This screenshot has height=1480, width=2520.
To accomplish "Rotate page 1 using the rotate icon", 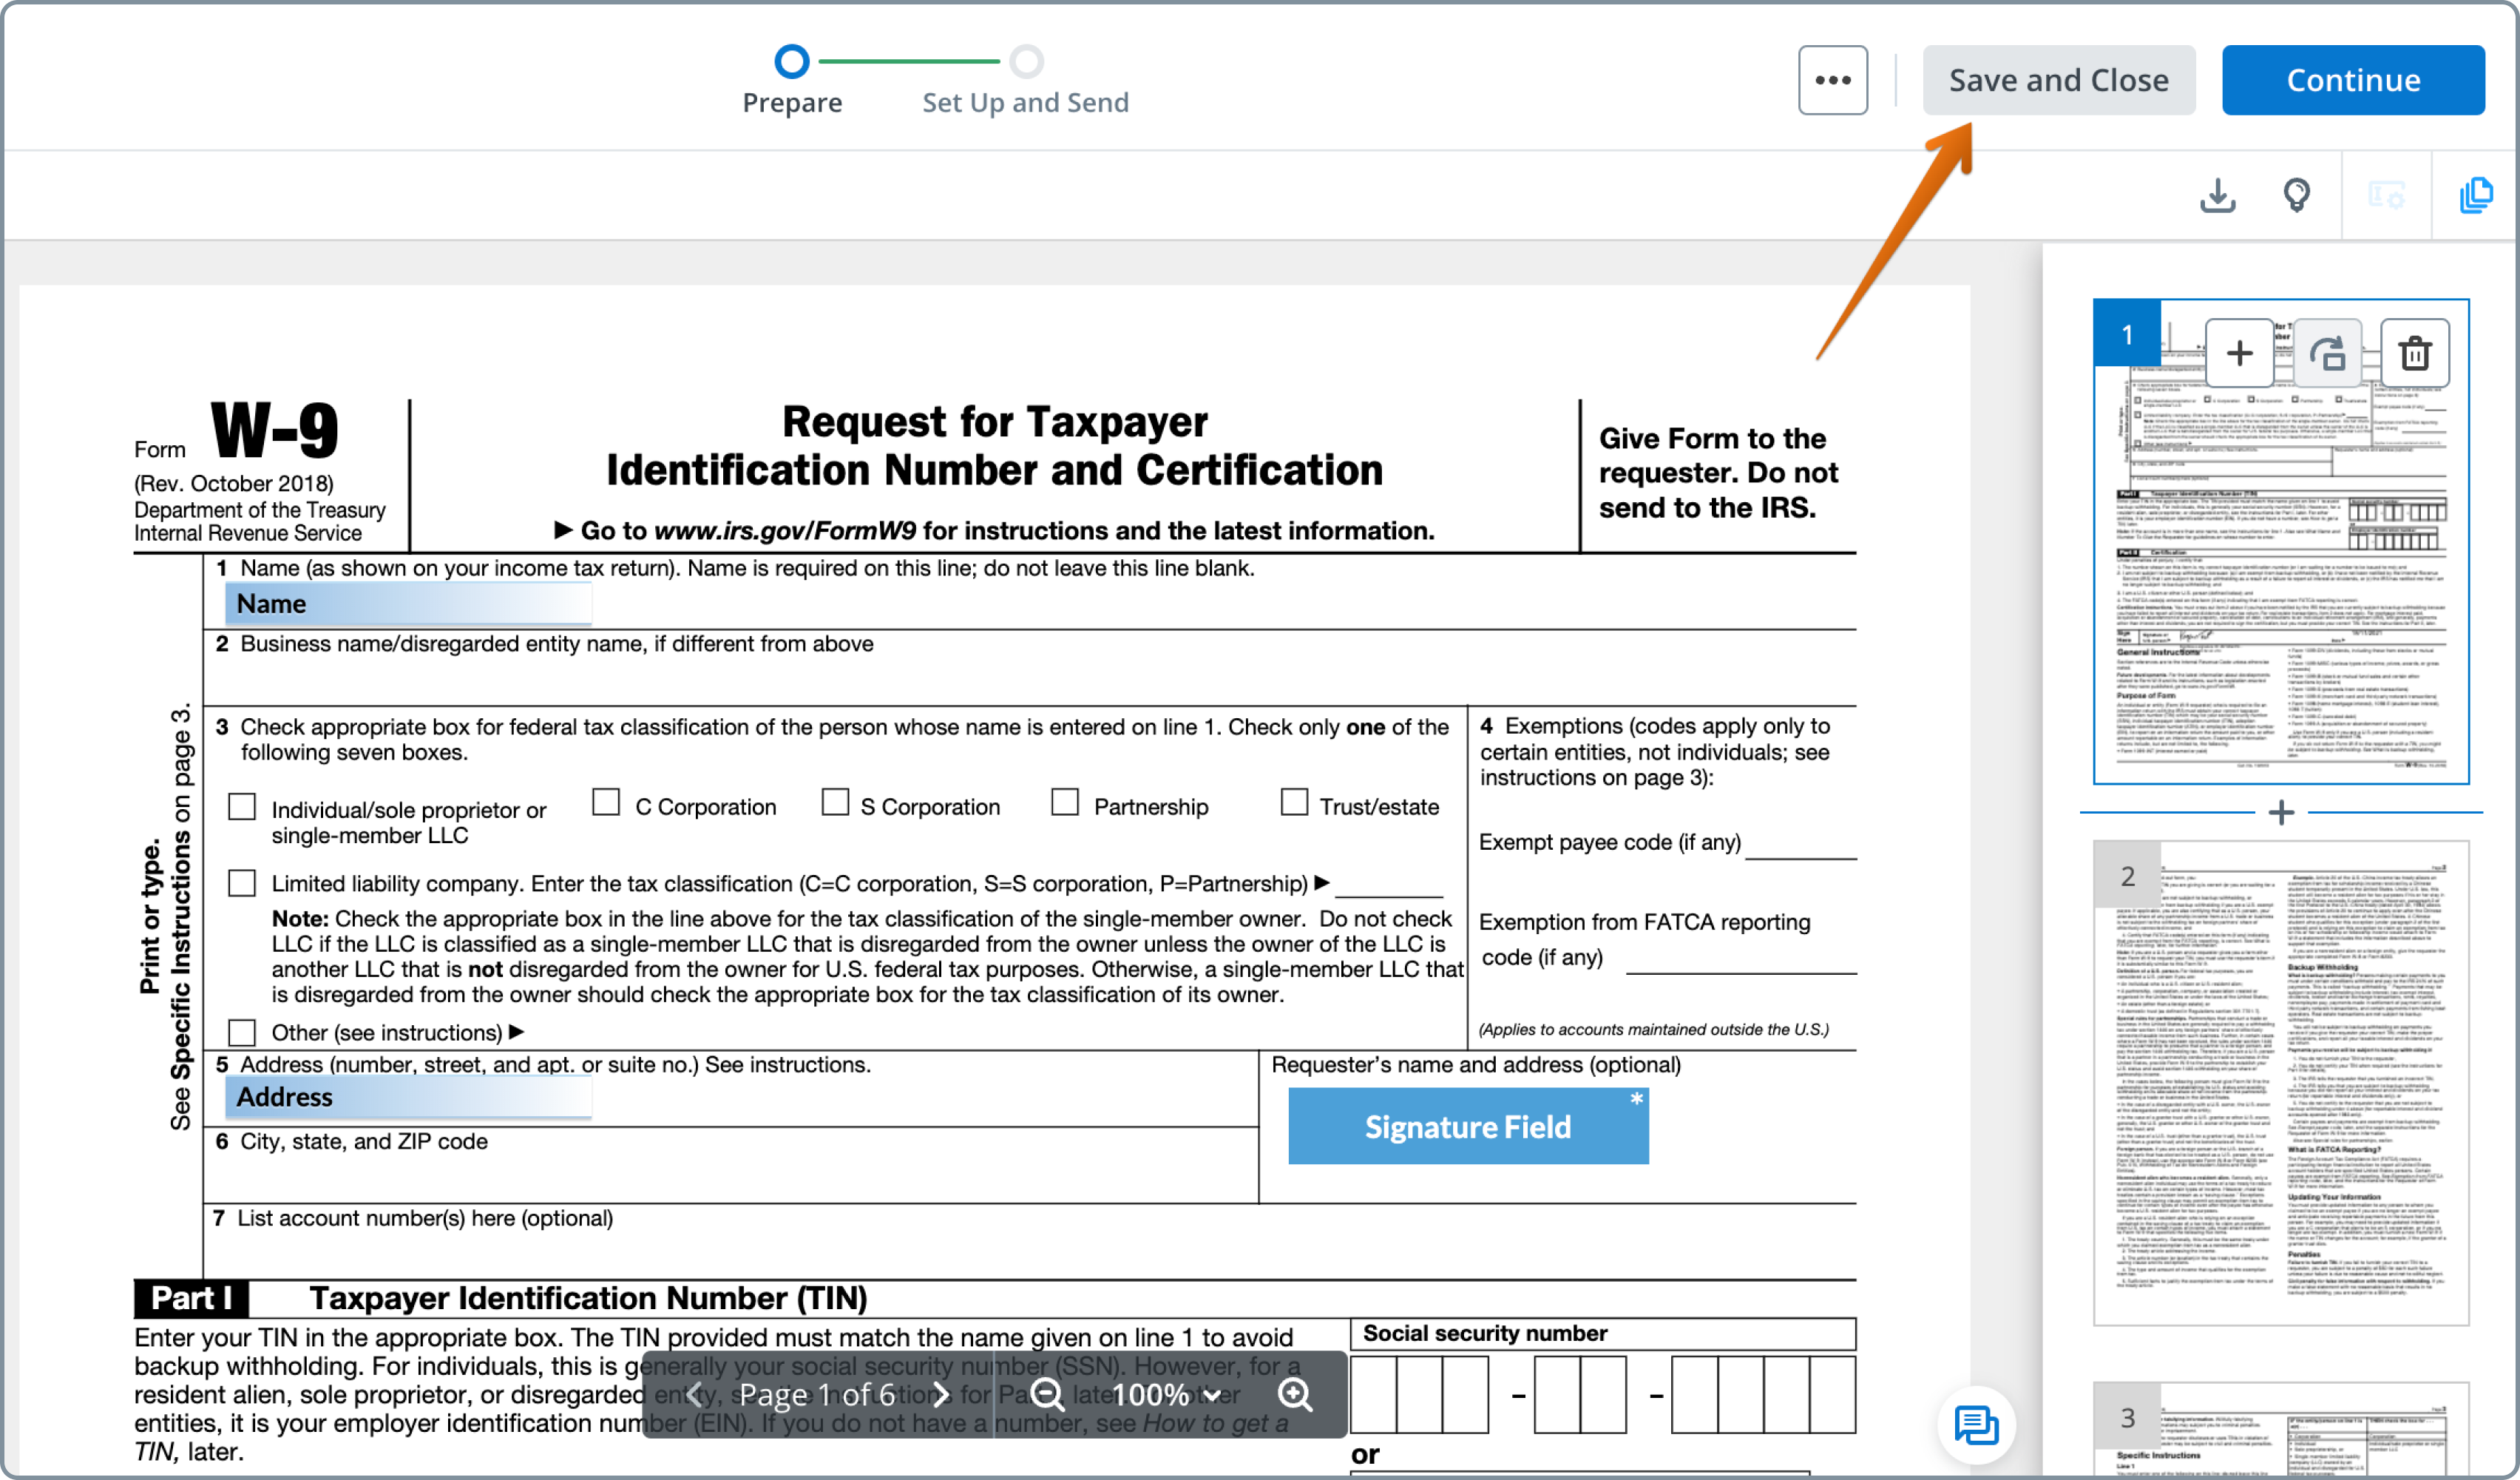I will [2327, 353].
